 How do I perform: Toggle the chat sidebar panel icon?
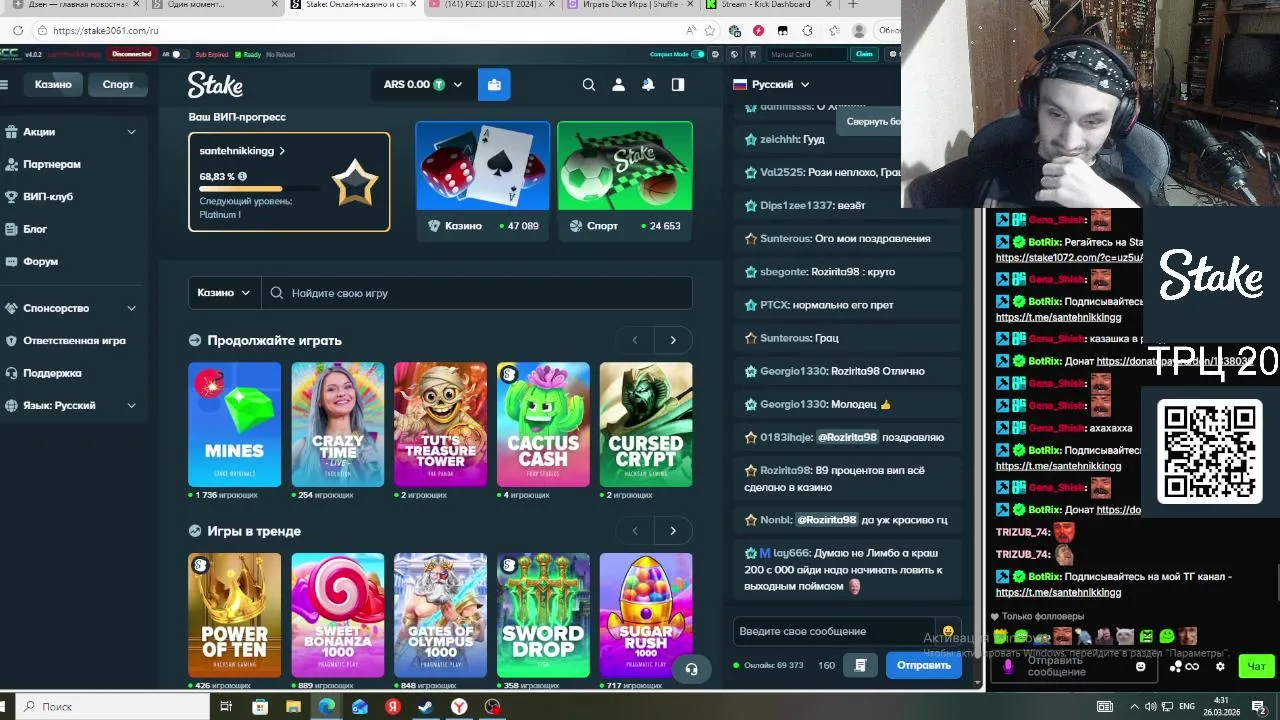pyautogui.click(x=678, y=85)
